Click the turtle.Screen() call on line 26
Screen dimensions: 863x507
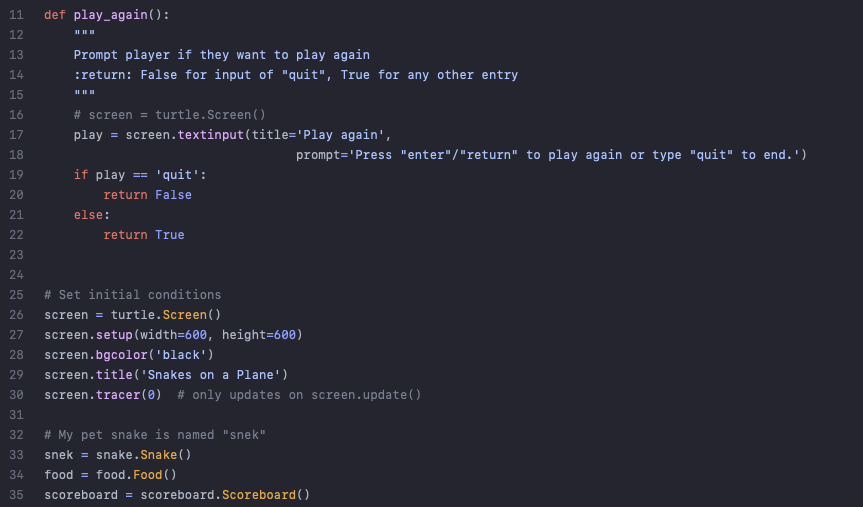pyautogui.click(x=166, y=315)
